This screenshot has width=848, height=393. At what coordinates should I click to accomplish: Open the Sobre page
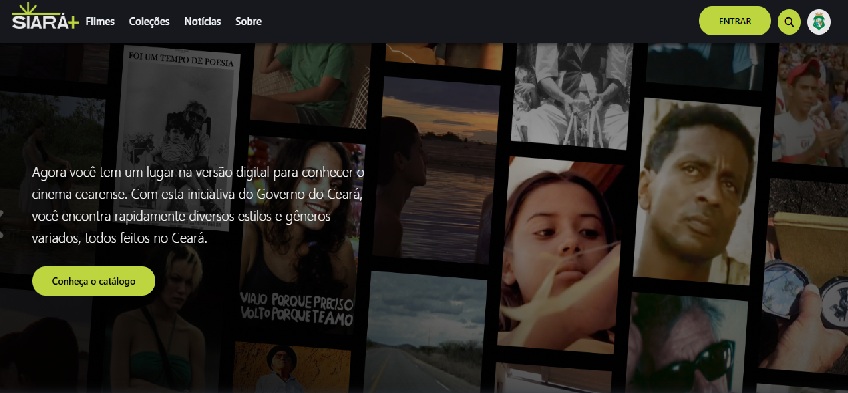(x=249, y=22)
